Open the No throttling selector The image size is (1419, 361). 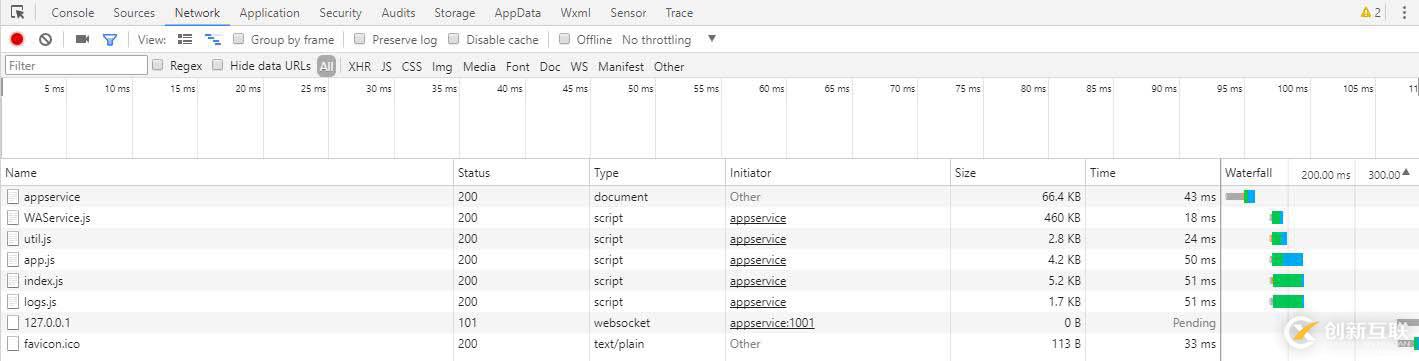[656, 40]
